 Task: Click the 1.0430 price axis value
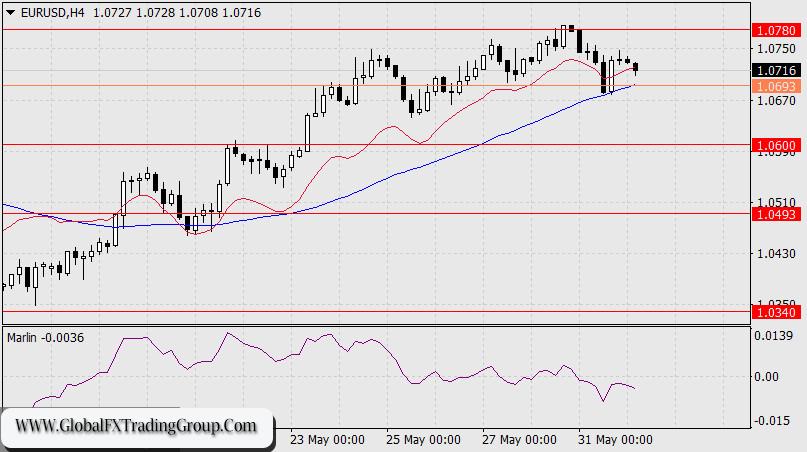tap(776, 254)
